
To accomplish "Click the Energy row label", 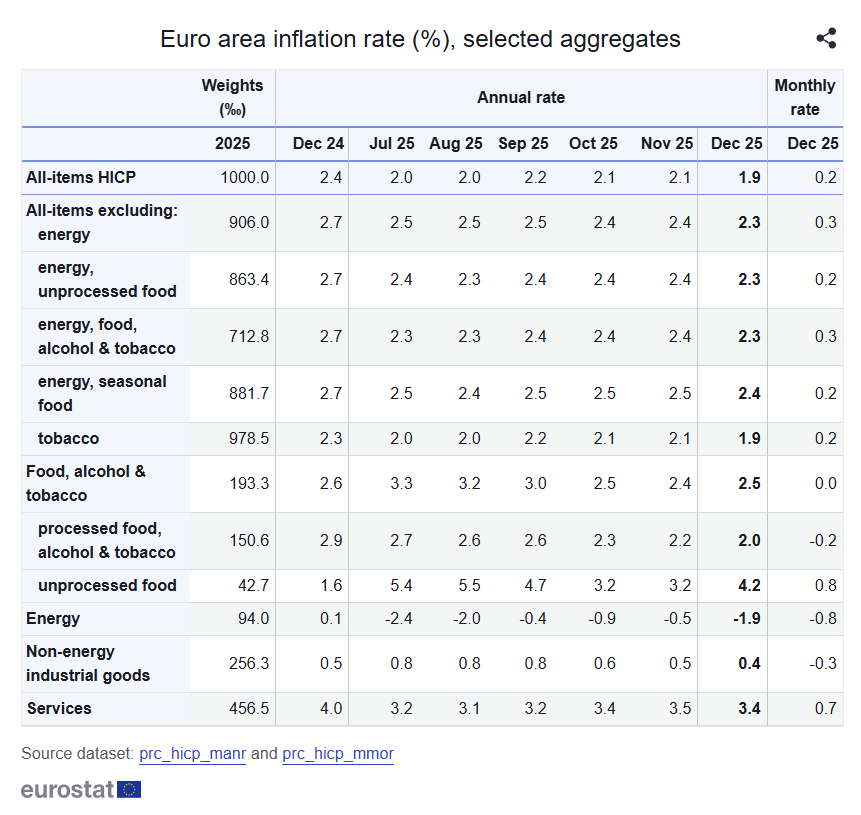I will click(53, 618).
